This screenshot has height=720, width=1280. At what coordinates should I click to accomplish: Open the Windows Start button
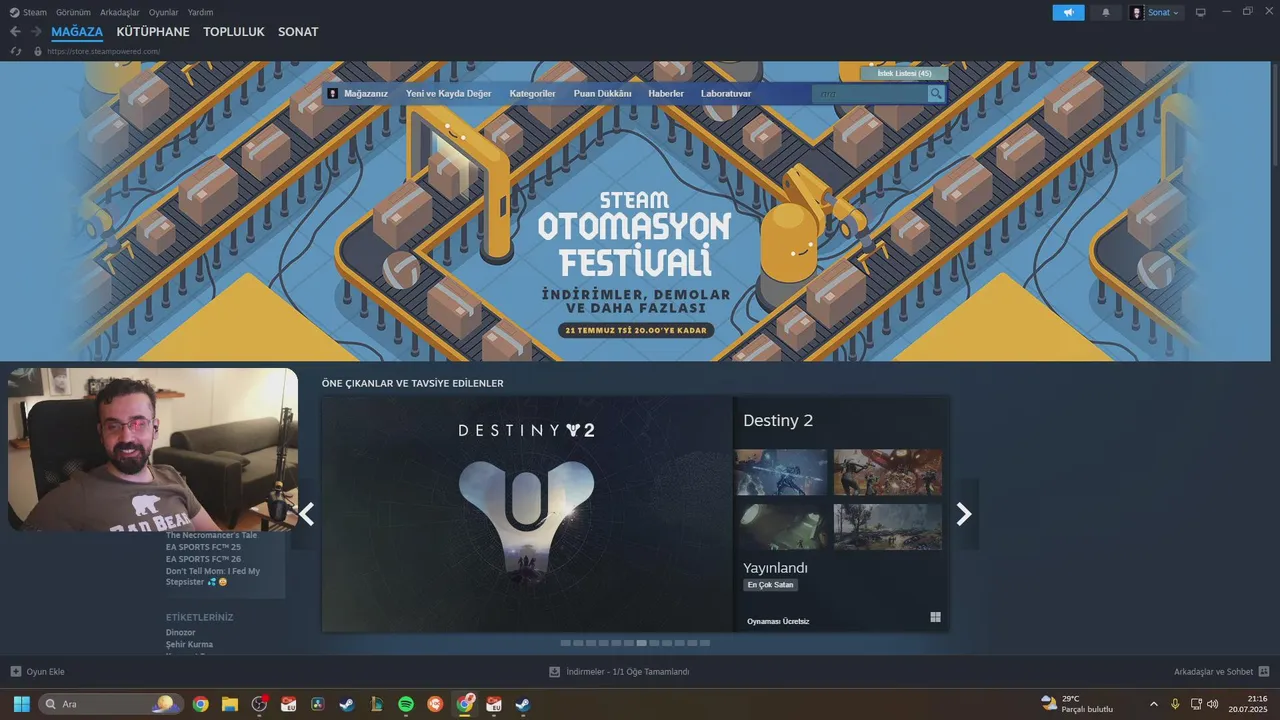pos(21,704)
